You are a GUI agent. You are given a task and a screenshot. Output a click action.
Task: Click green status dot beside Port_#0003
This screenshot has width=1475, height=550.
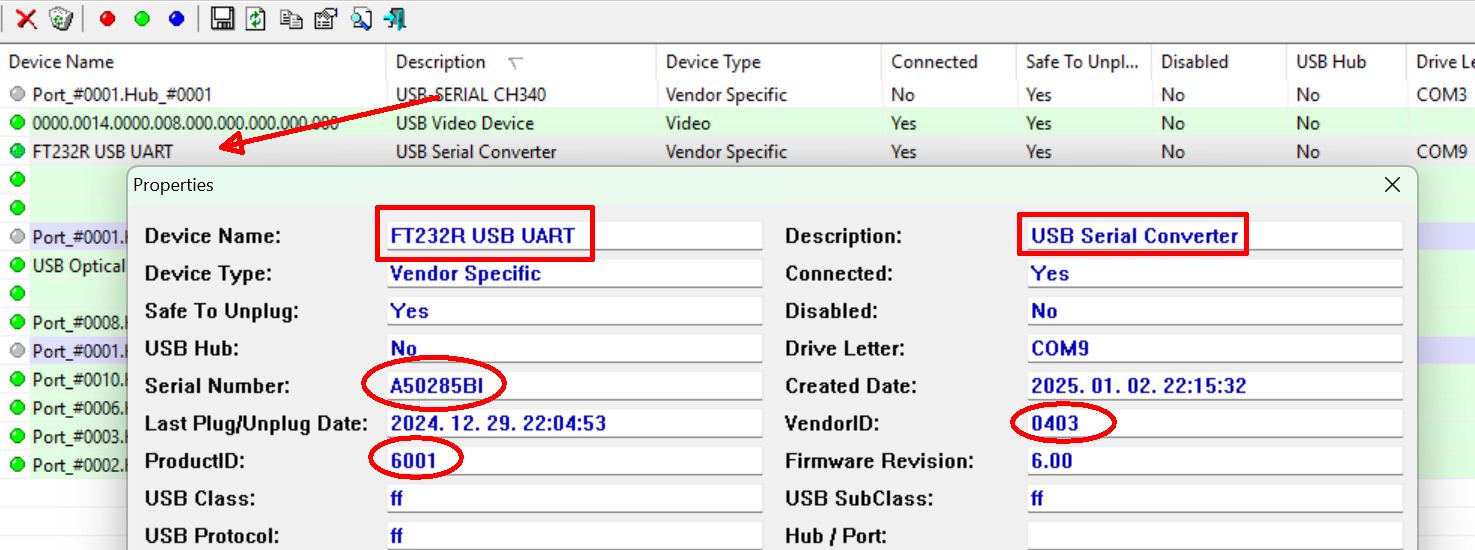point(17,437)
